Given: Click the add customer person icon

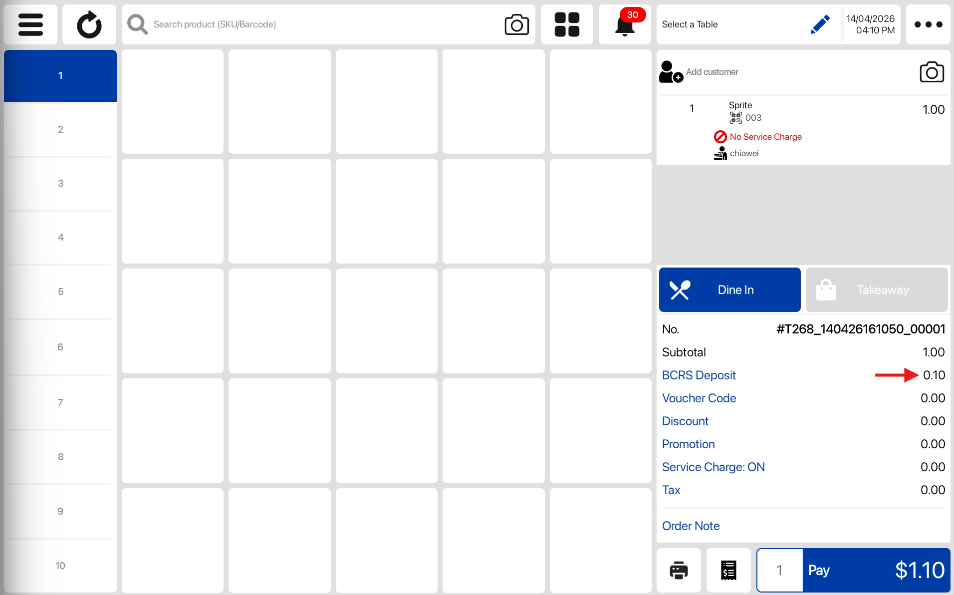Looking at the screenshot, I should point(671,72).
